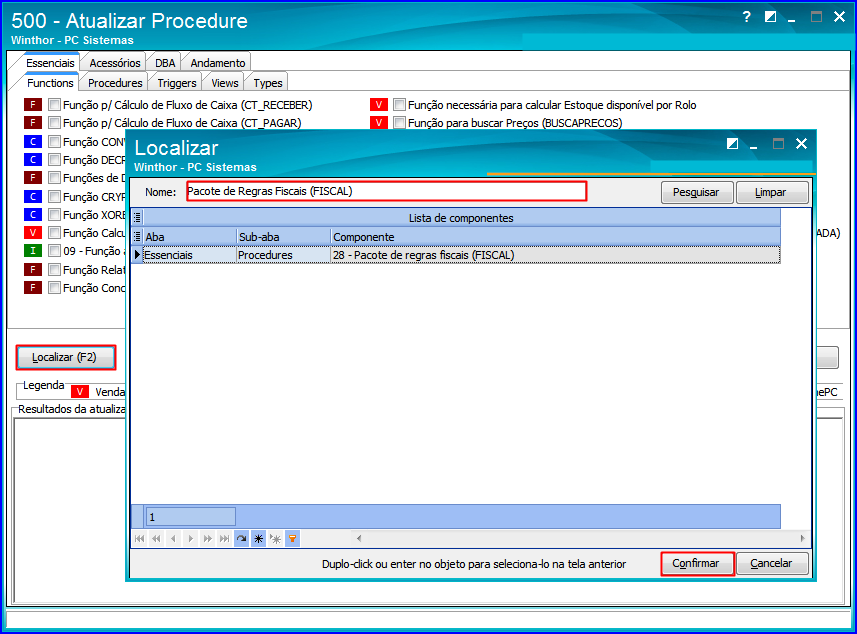
Task: Click the next-page double-arrow in grid navigator
Action: click(207, 539)
